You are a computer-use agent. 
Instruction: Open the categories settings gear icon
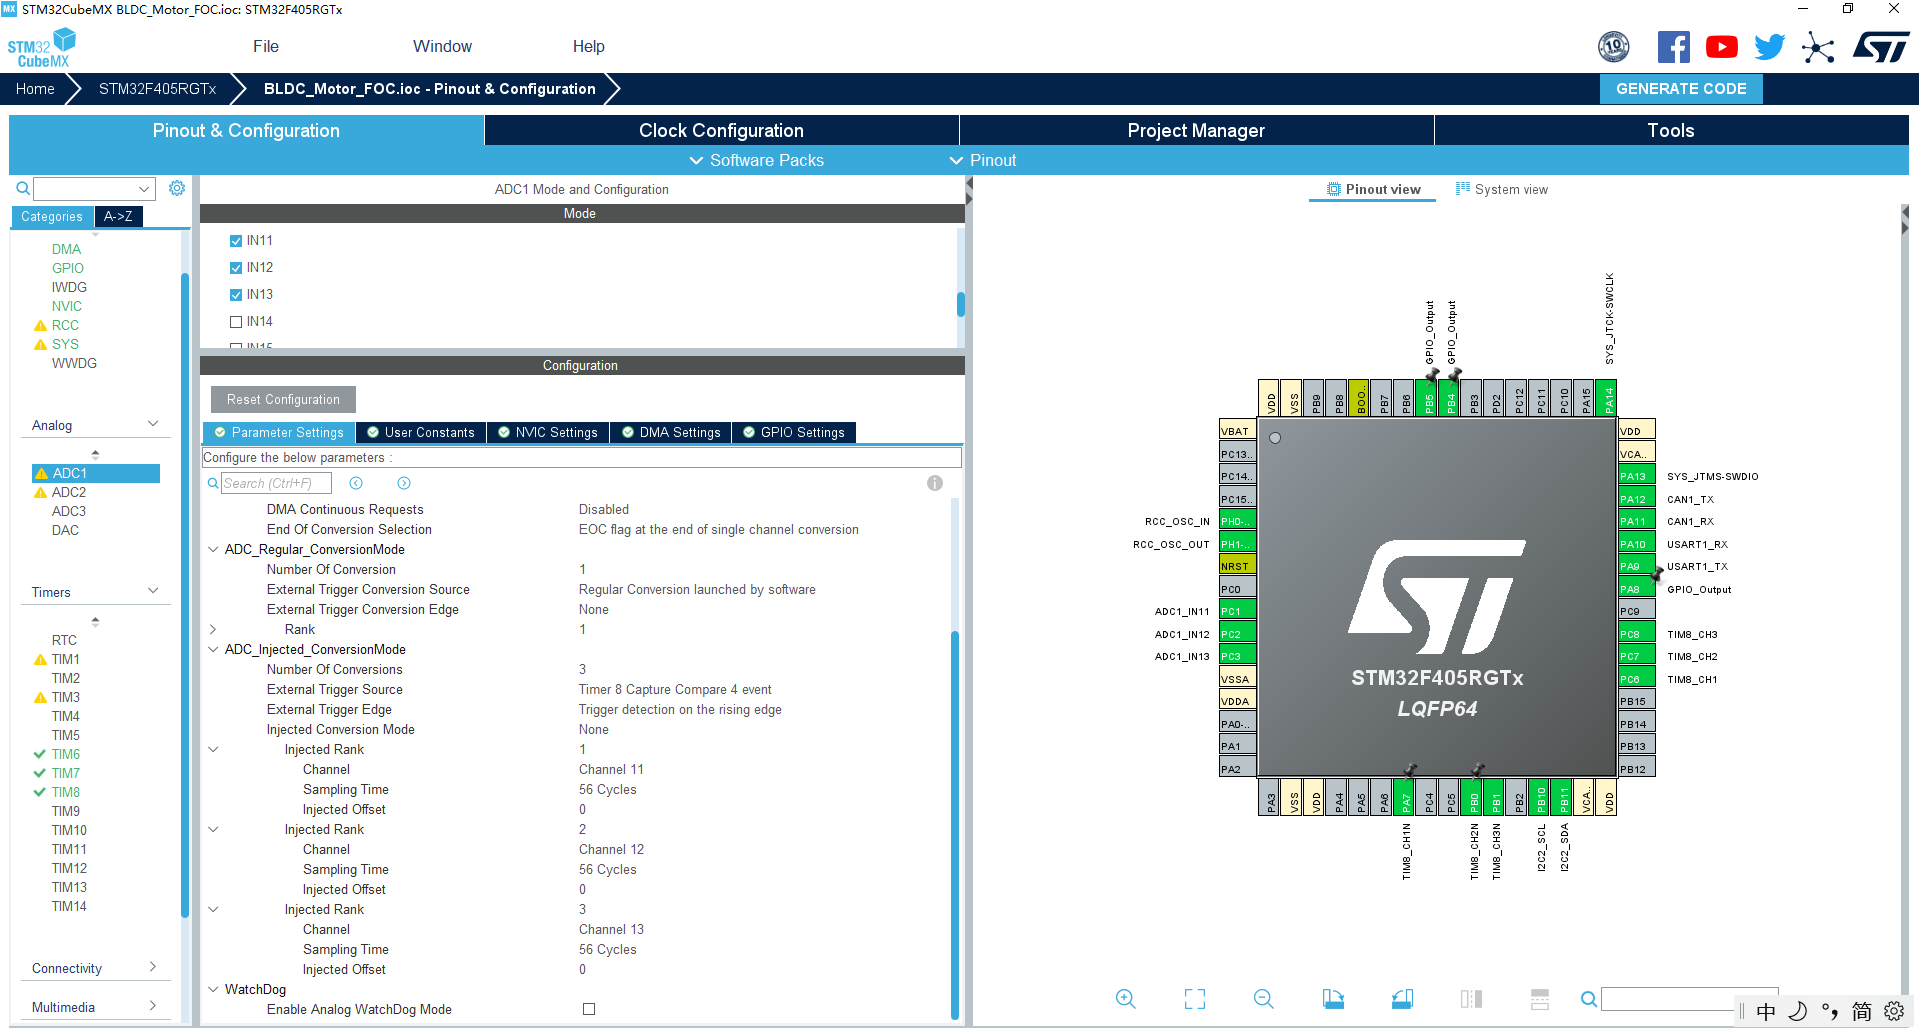[177, 188]
